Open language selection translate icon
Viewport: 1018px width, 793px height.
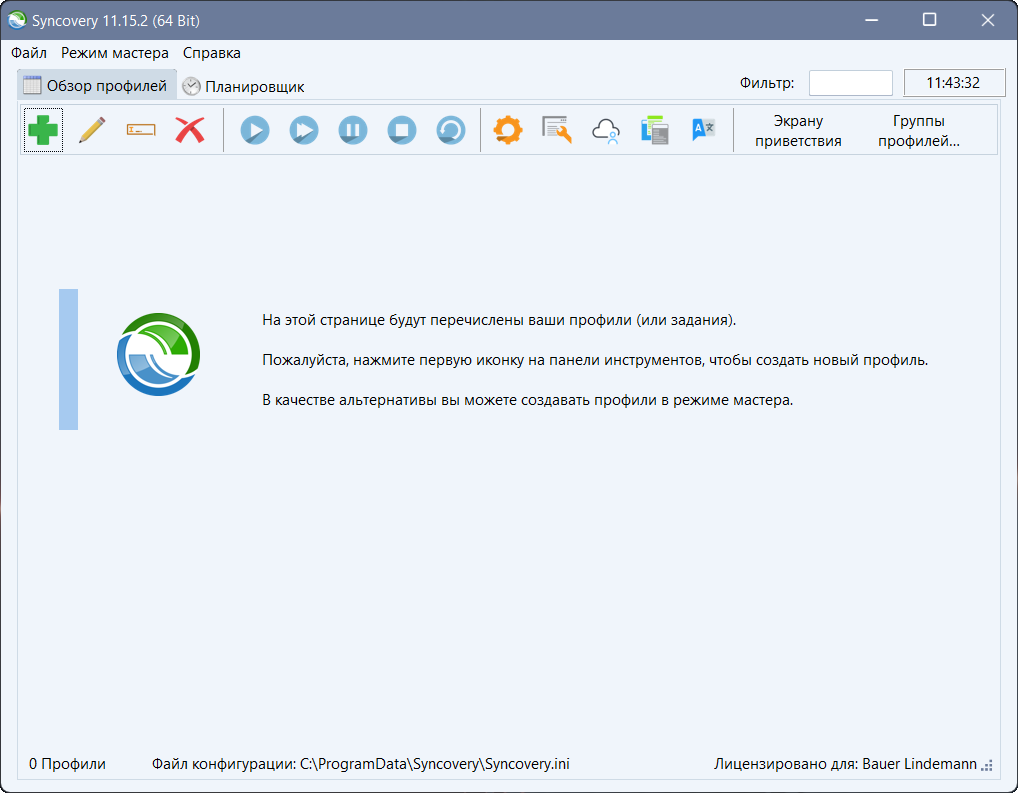[703, 130]
